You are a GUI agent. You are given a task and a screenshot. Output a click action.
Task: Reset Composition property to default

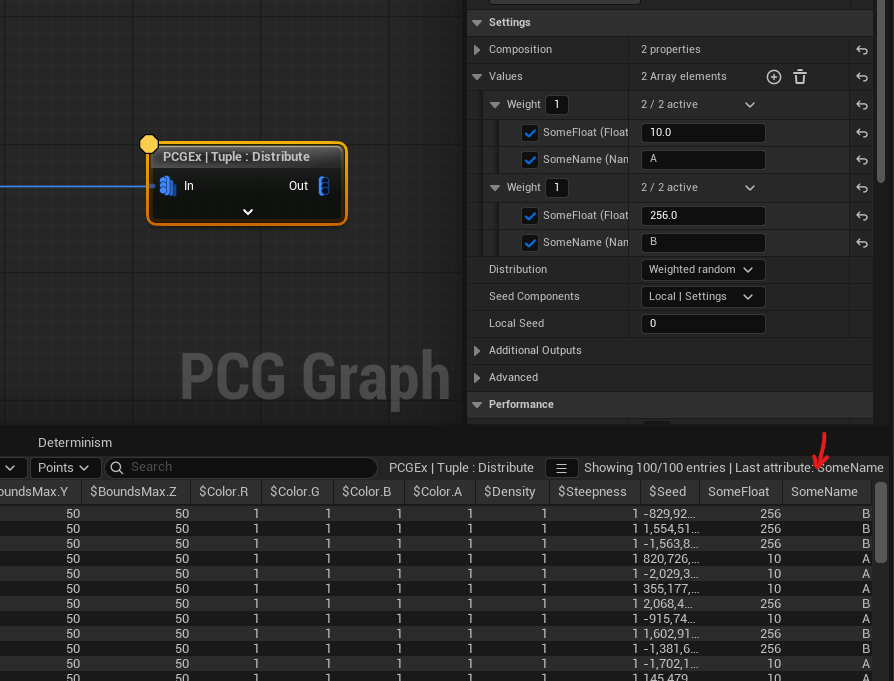(x=862, y=50)
